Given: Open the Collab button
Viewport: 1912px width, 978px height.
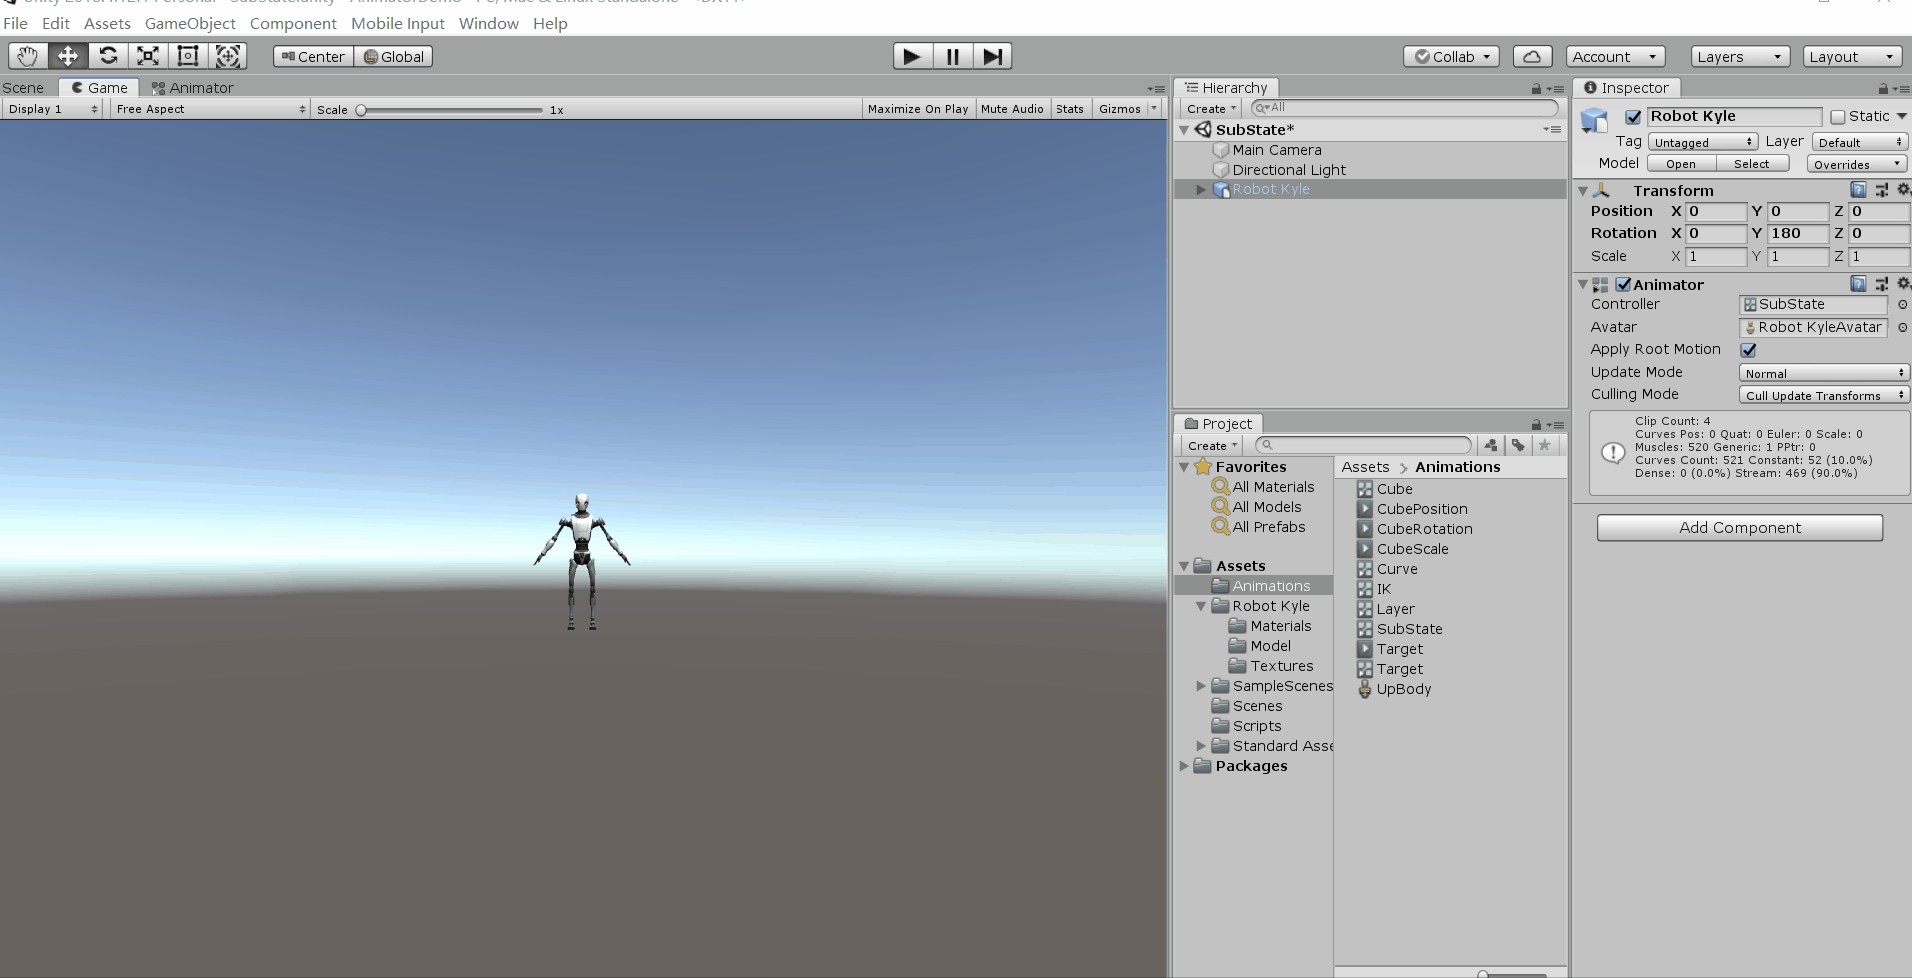Looking at the screenshot, I should coord(1451,57).
